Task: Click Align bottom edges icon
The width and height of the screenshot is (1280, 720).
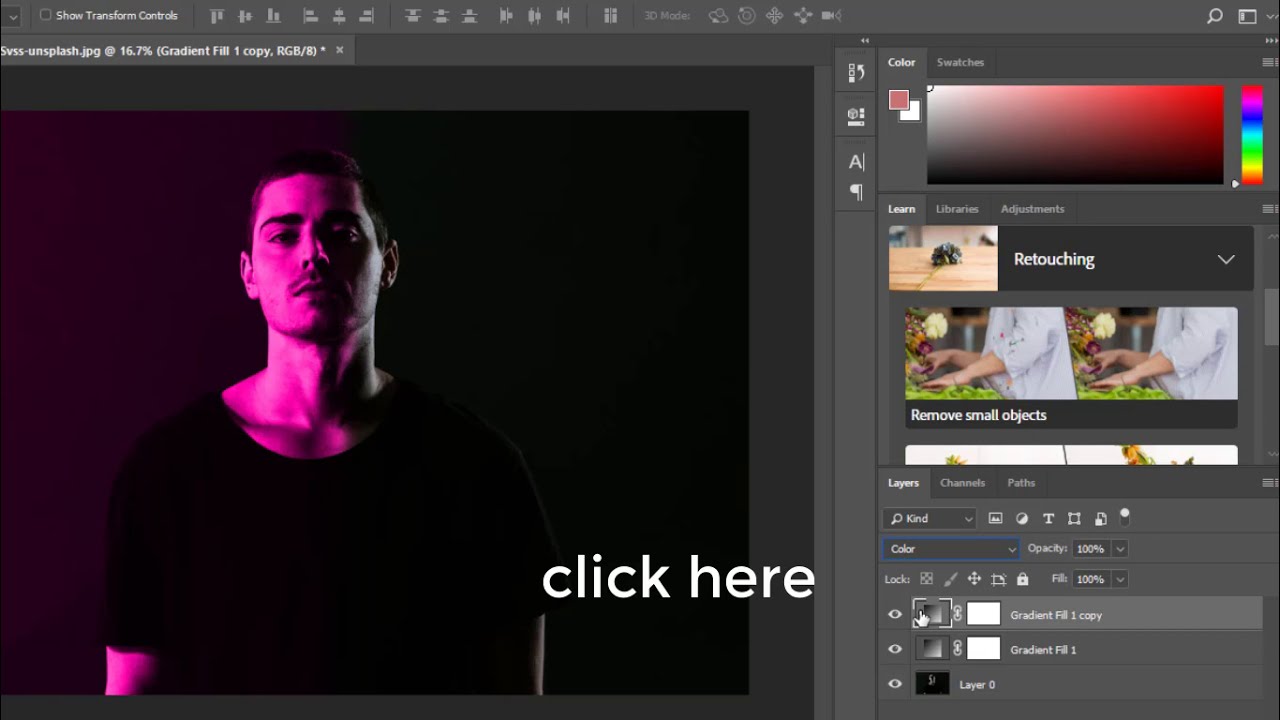Action: [x=273, y=15]
